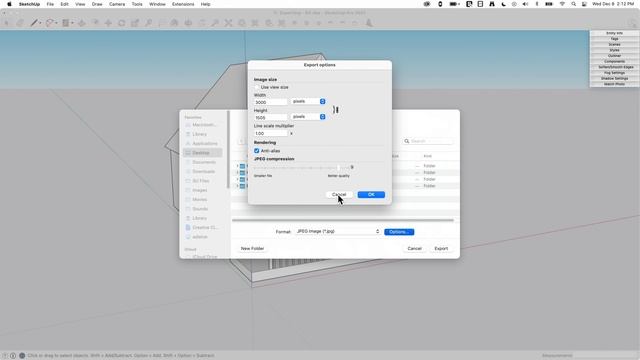Expand the Scenes tray panel
640x360 pixels.
pyautogui.click(x=614, y=44)
